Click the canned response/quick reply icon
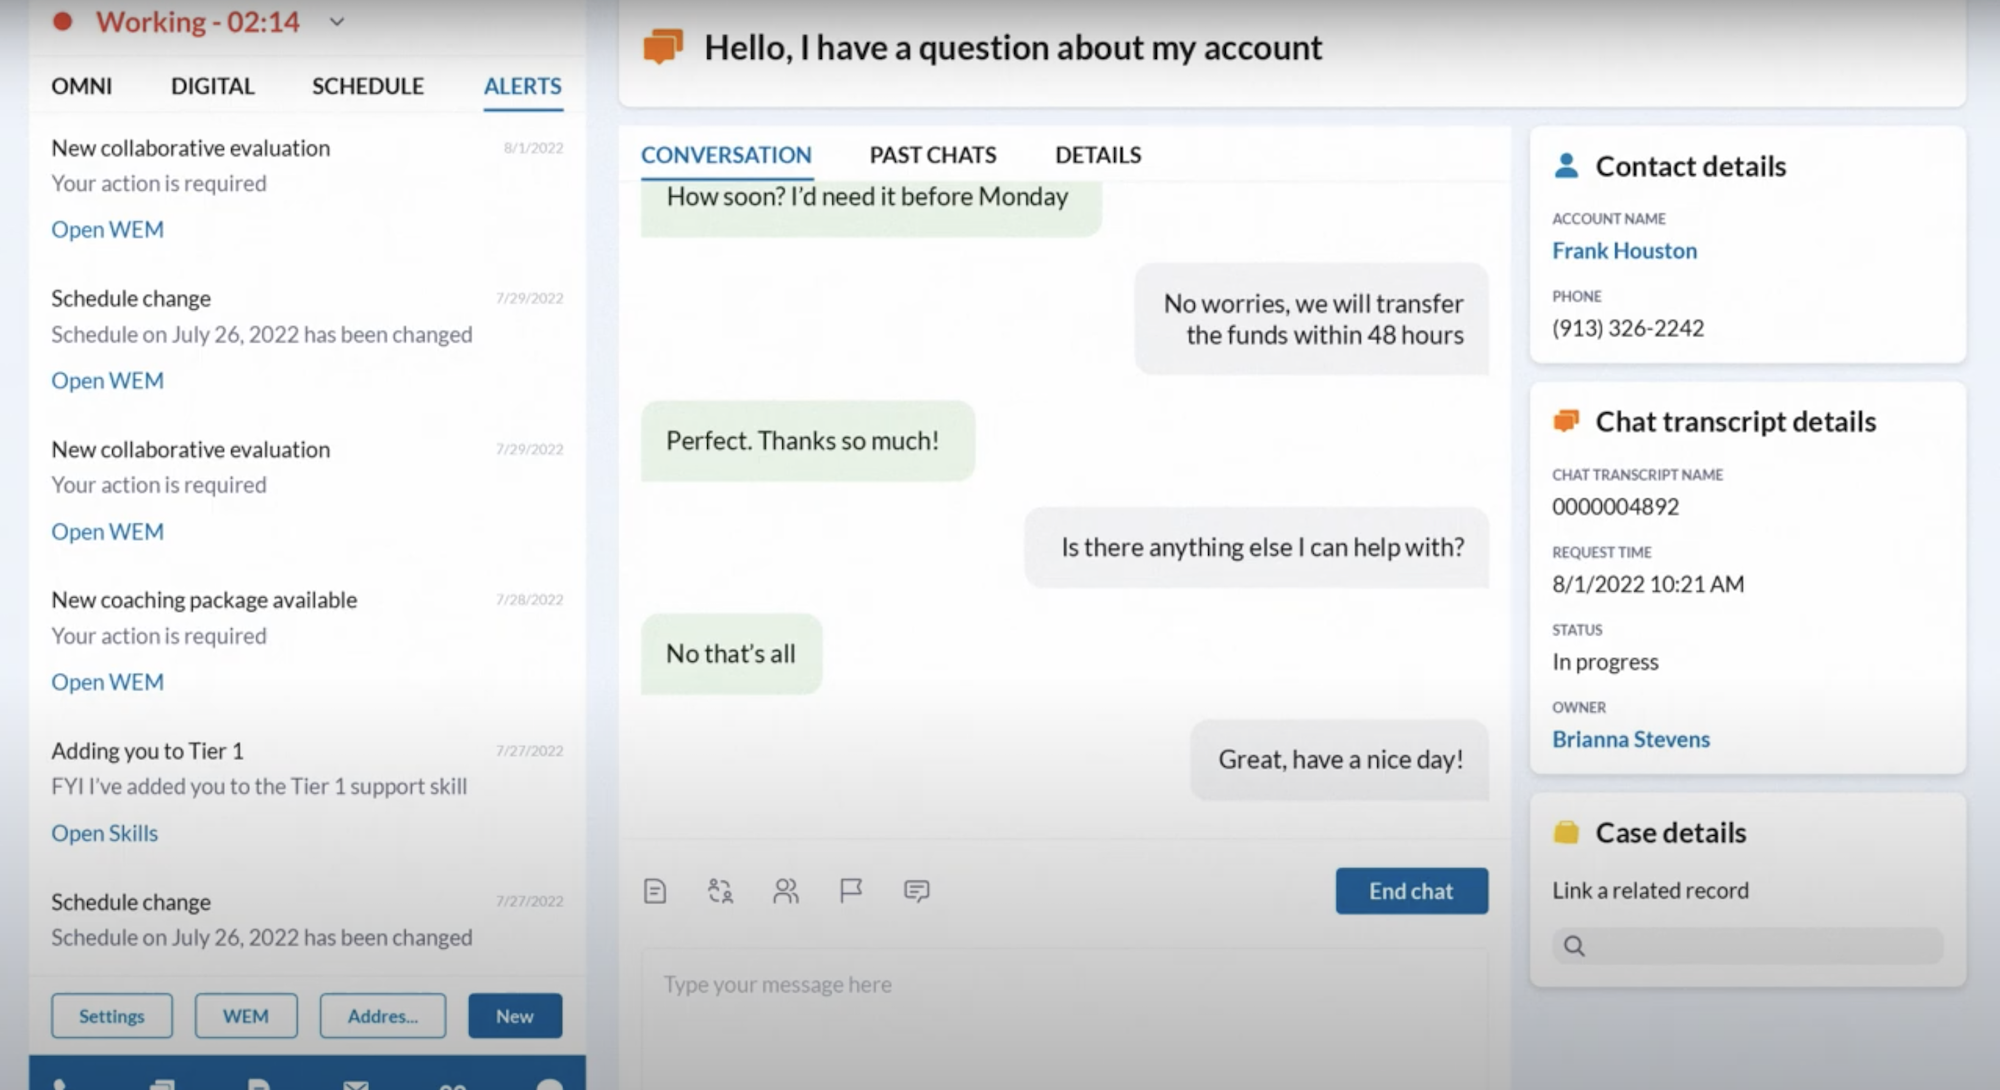 (x=919, y=890)
